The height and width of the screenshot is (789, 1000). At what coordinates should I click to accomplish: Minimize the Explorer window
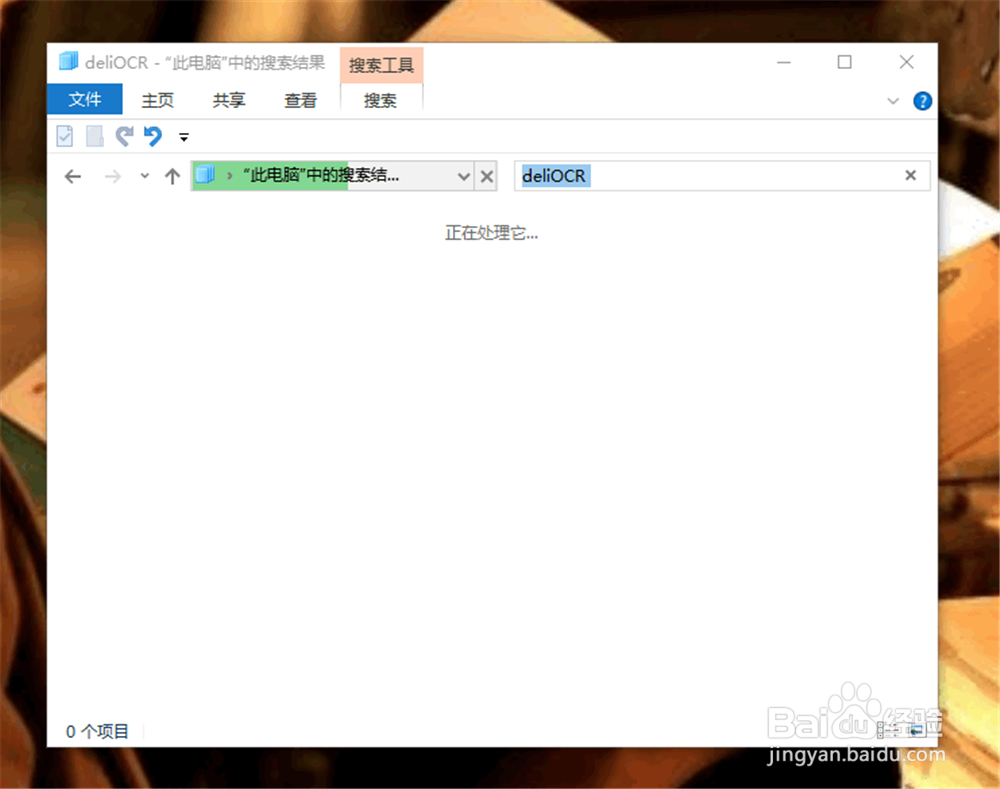784,63
